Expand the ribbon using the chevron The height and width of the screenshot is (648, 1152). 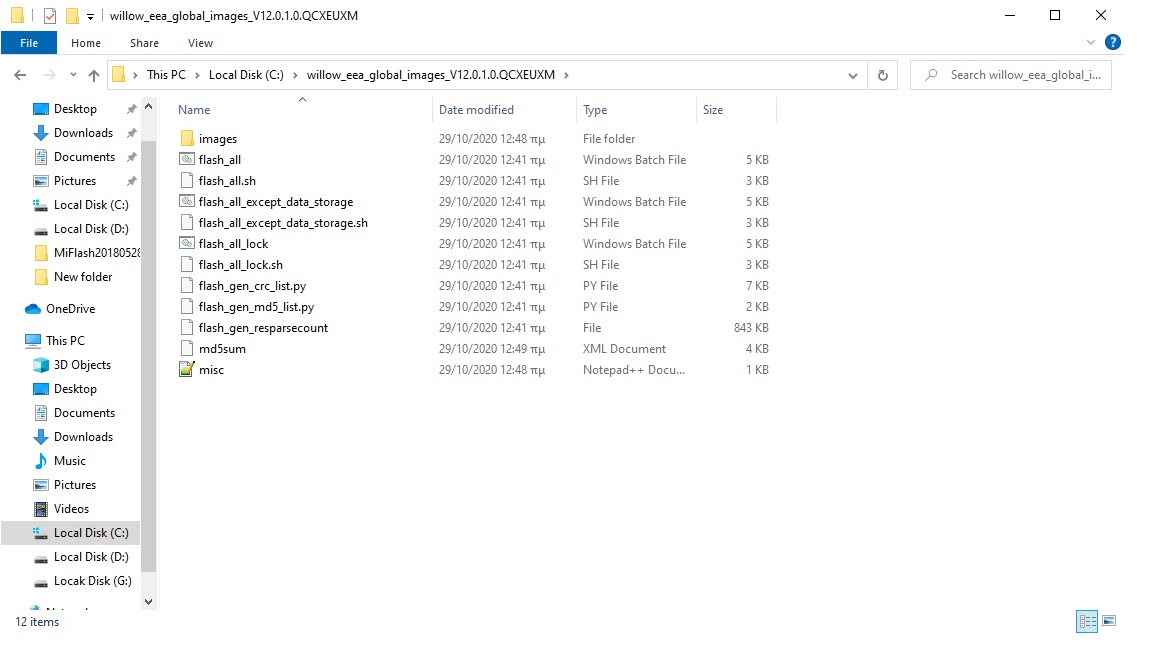(1093, 43)
